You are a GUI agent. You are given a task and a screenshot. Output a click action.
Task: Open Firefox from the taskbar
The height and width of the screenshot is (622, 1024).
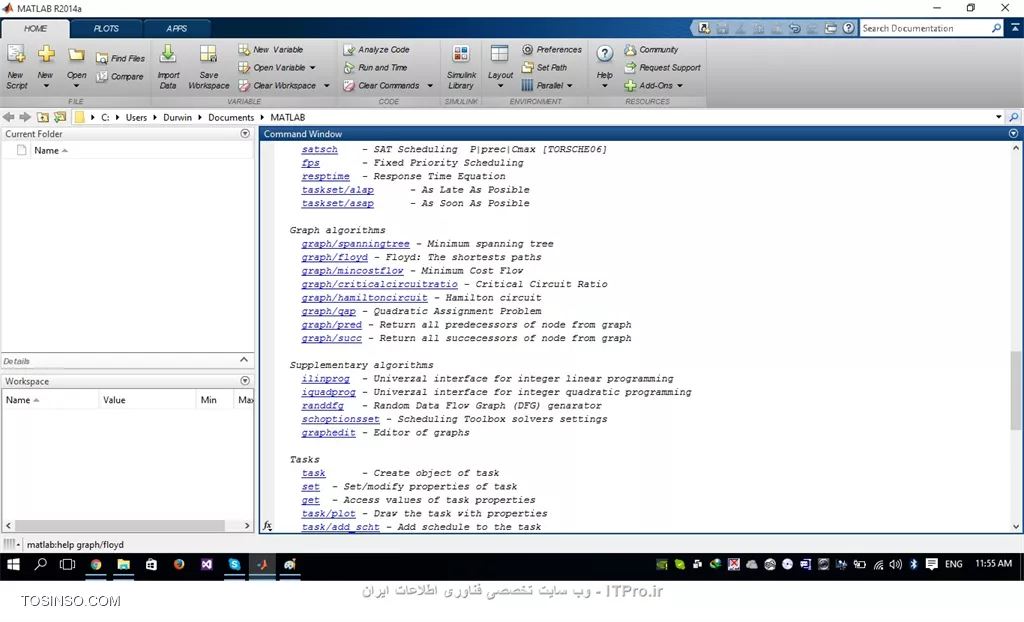pyautogui.click(x=178, y=565)
